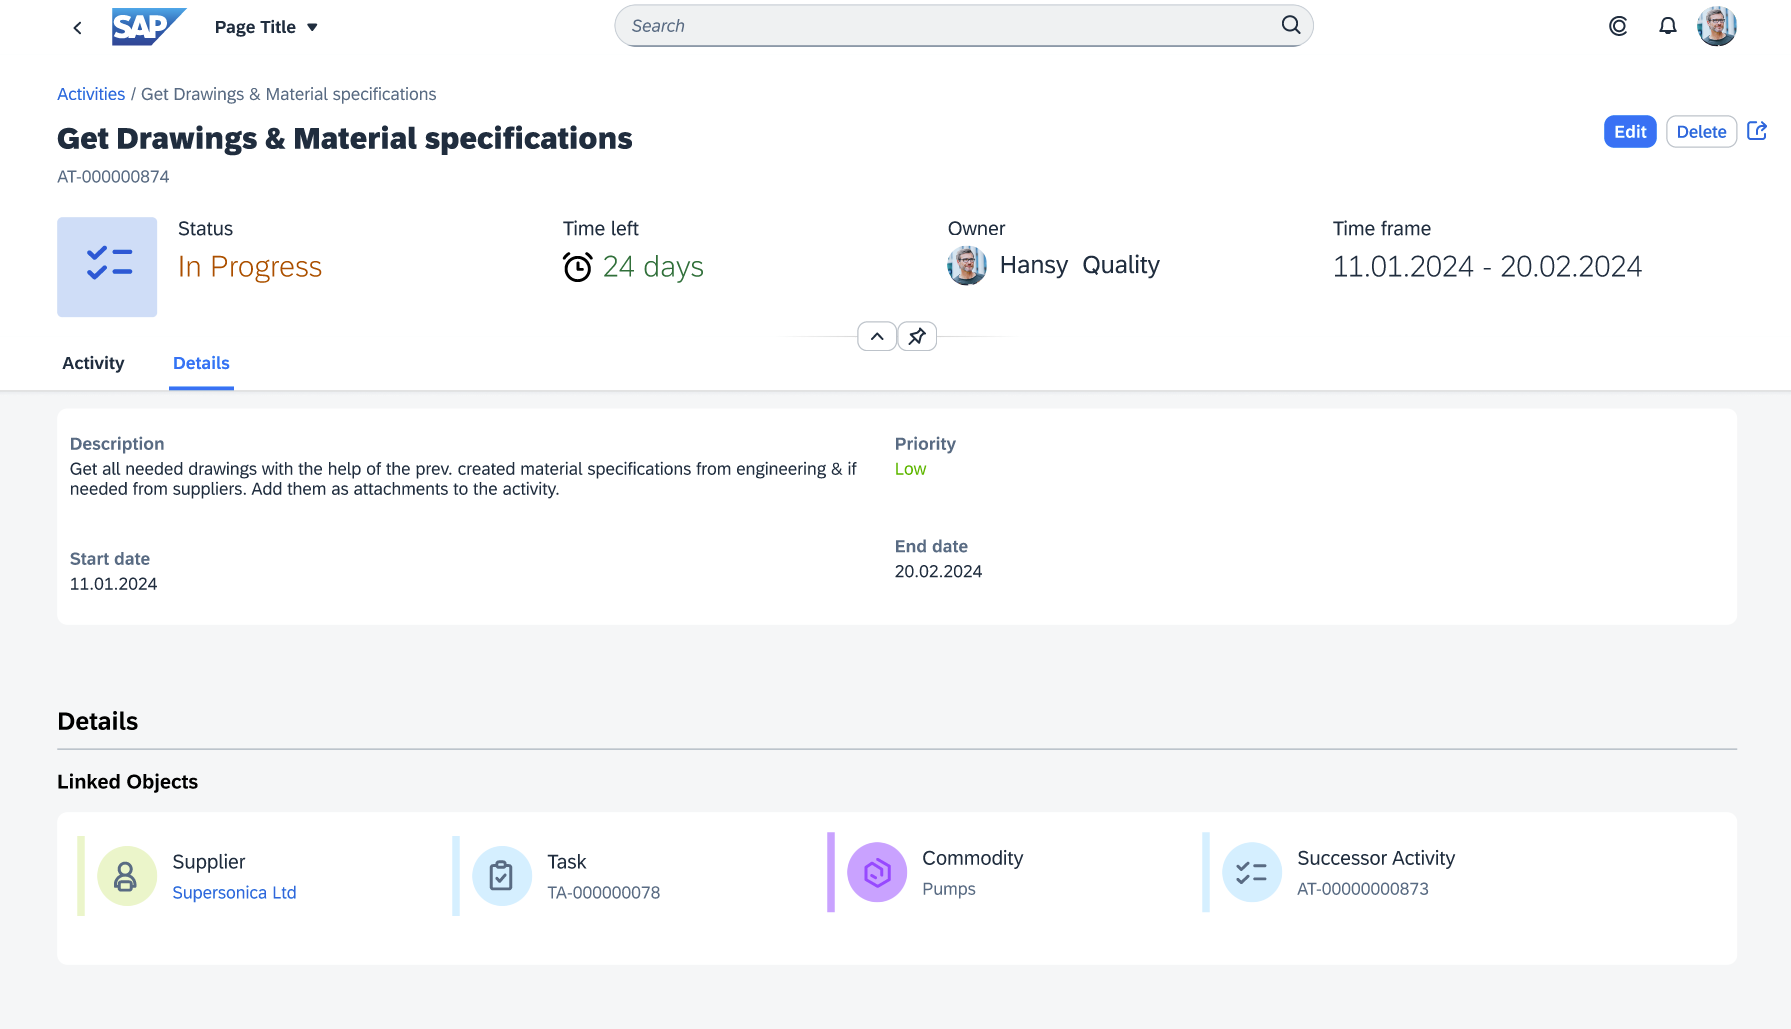Click the SAP logo
Viewport: 1791px width, 1029px height.
click(147, 27)
